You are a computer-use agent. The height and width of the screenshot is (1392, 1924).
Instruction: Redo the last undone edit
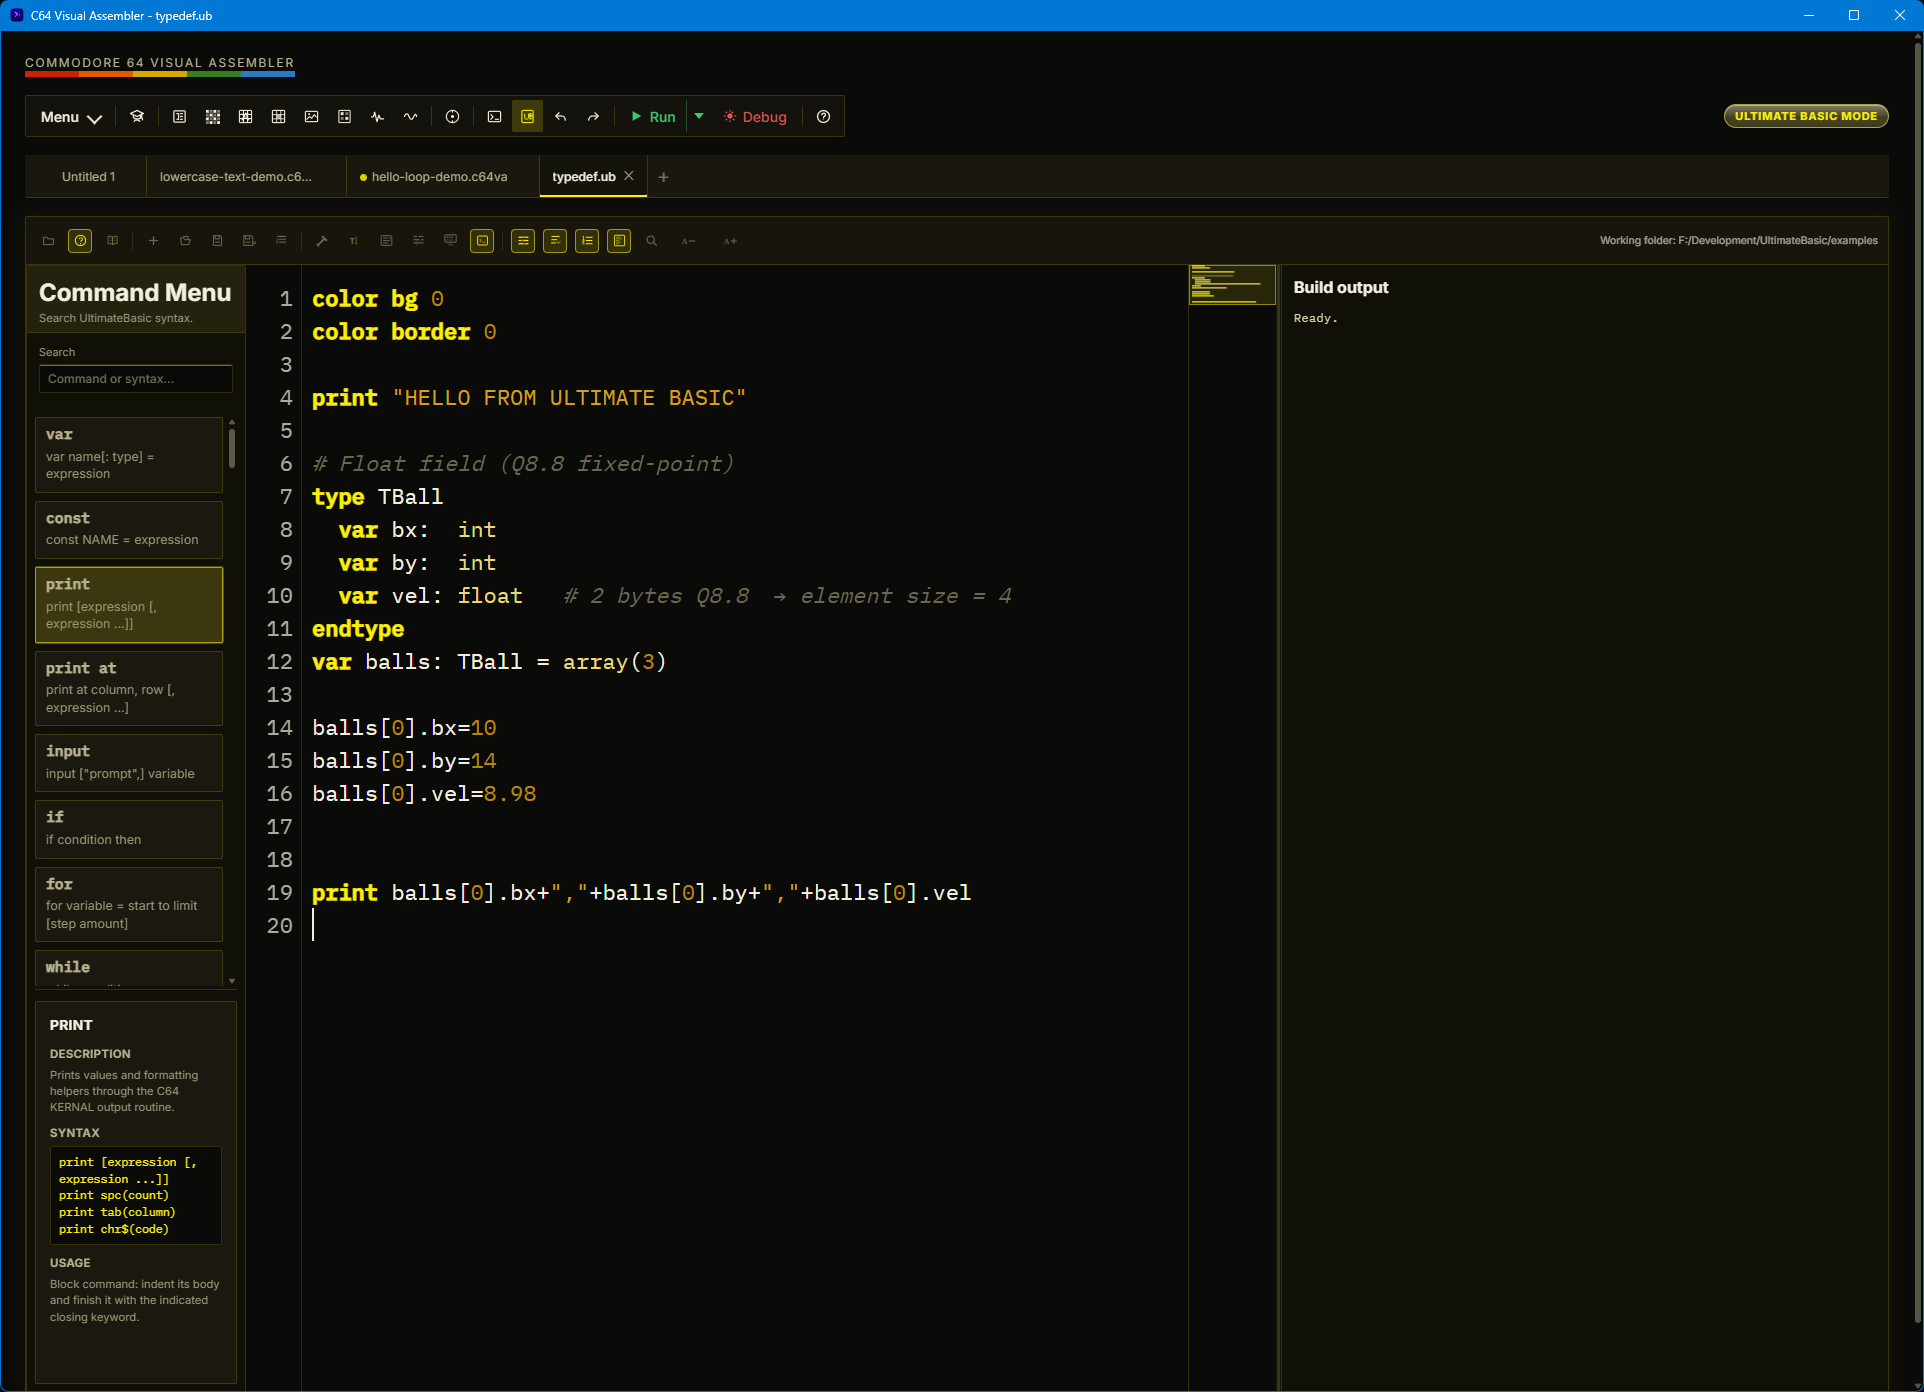click(x=593, y=117)
